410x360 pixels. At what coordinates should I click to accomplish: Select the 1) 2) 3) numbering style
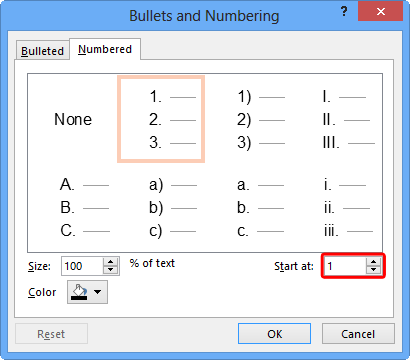click(261, 119)
